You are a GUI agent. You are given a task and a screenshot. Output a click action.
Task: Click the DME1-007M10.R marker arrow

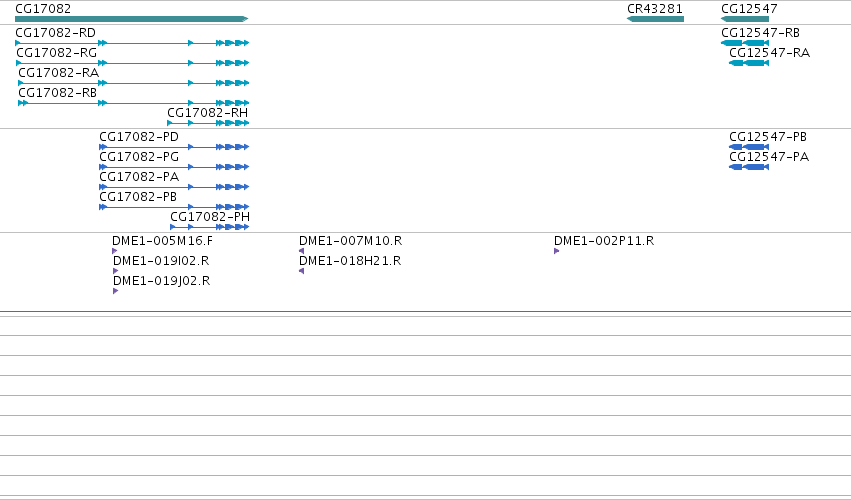[301, 251]
